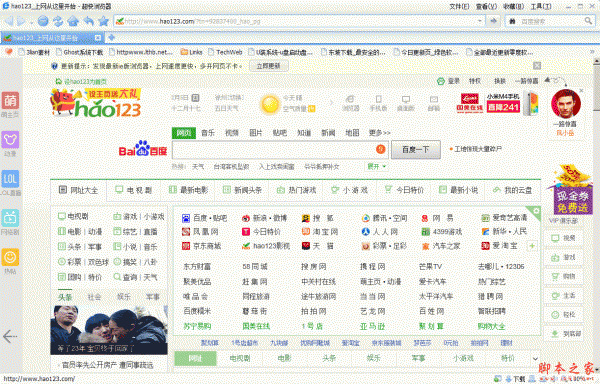Click the 百度·贴吧 site icon link
This screenshot has height=384, width=600.
pos(205,218)
